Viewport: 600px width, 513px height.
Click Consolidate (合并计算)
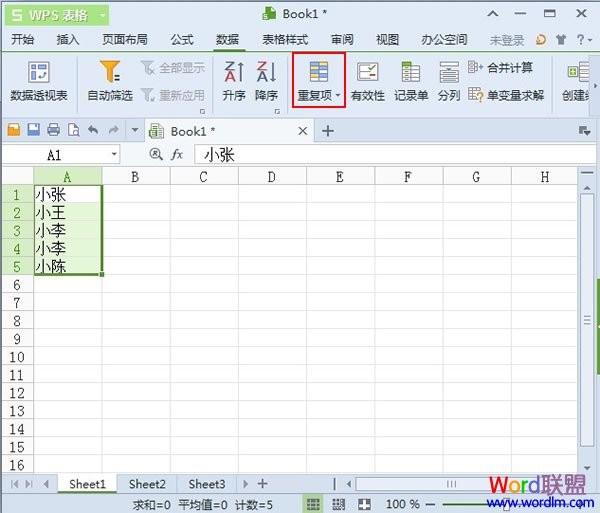click(501, 68)
